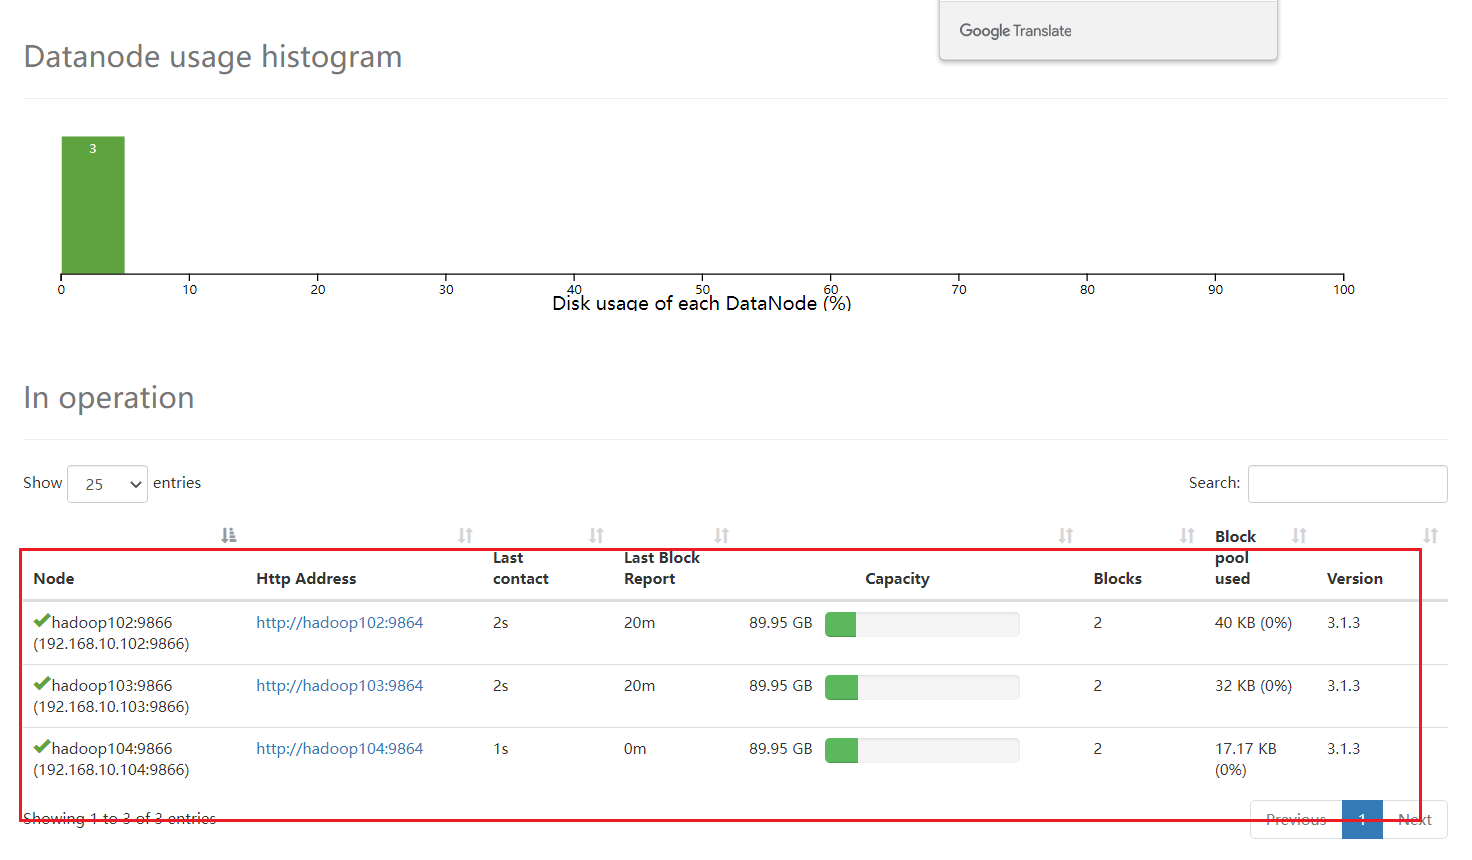Click the Version column header

(x=1354, y=578)
